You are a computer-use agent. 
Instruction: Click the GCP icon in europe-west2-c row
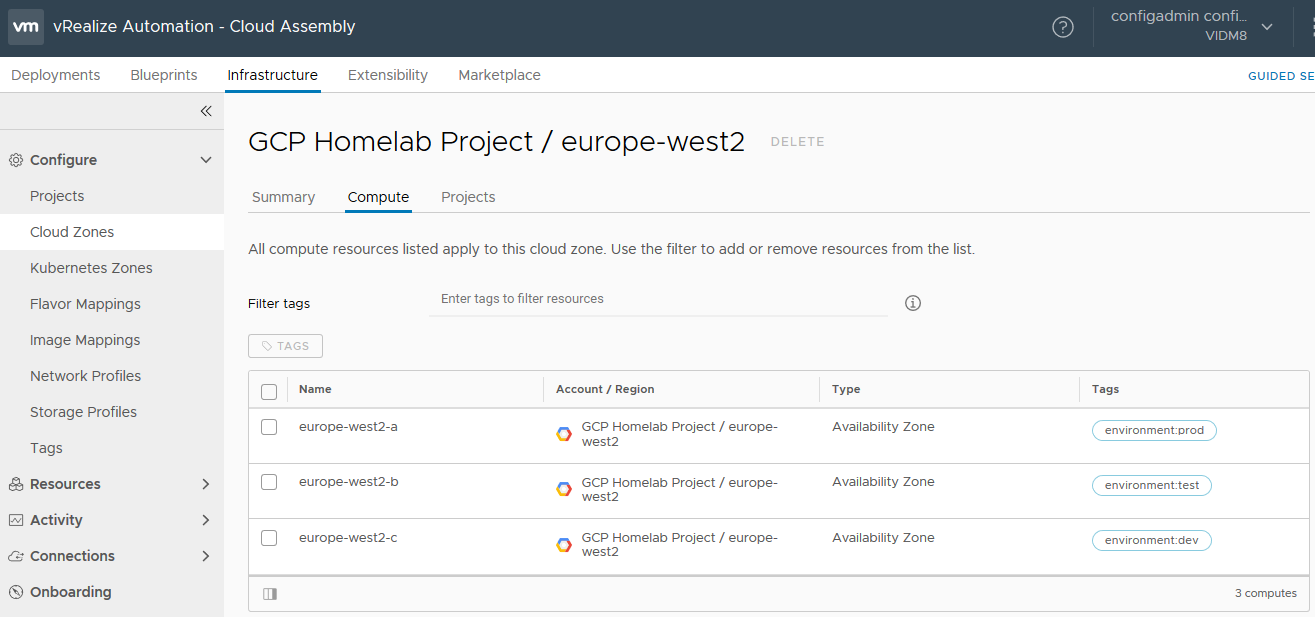(x=564, y=545)
